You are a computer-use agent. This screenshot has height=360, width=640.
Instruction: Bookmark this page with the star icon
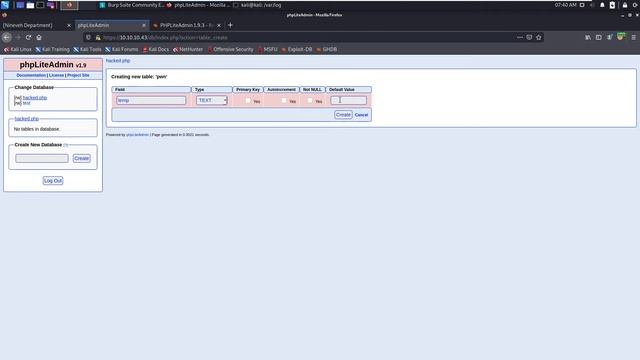pyautogui.click(x=539, y=38)
